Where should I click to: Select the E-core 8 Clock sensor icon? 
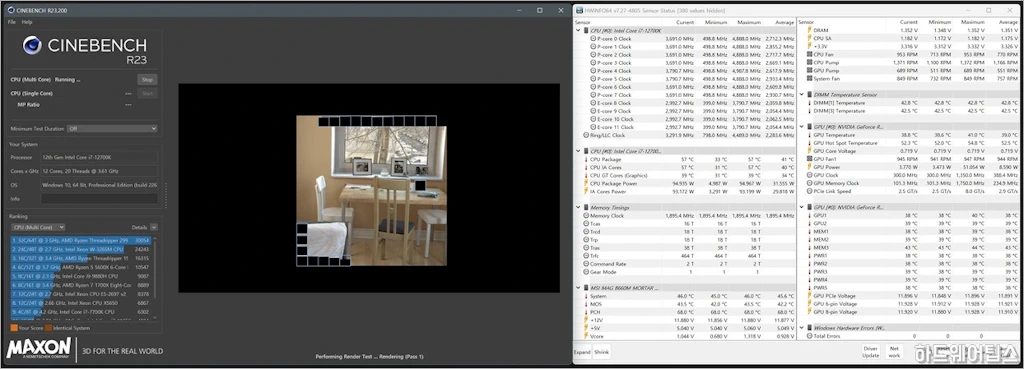[593, 103]
